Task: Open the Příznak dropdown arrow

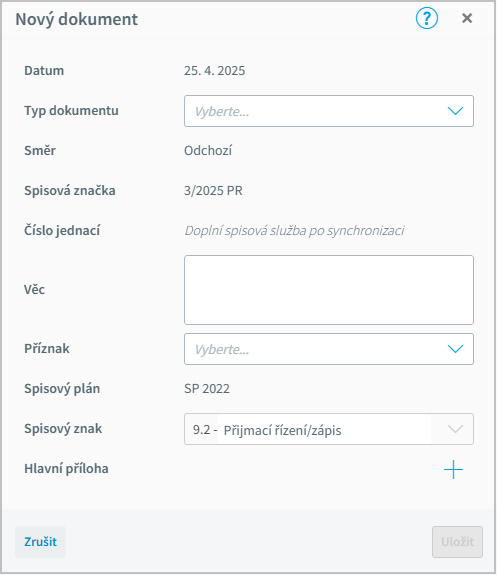Action: pyautogui.click(x=455, y=349)
